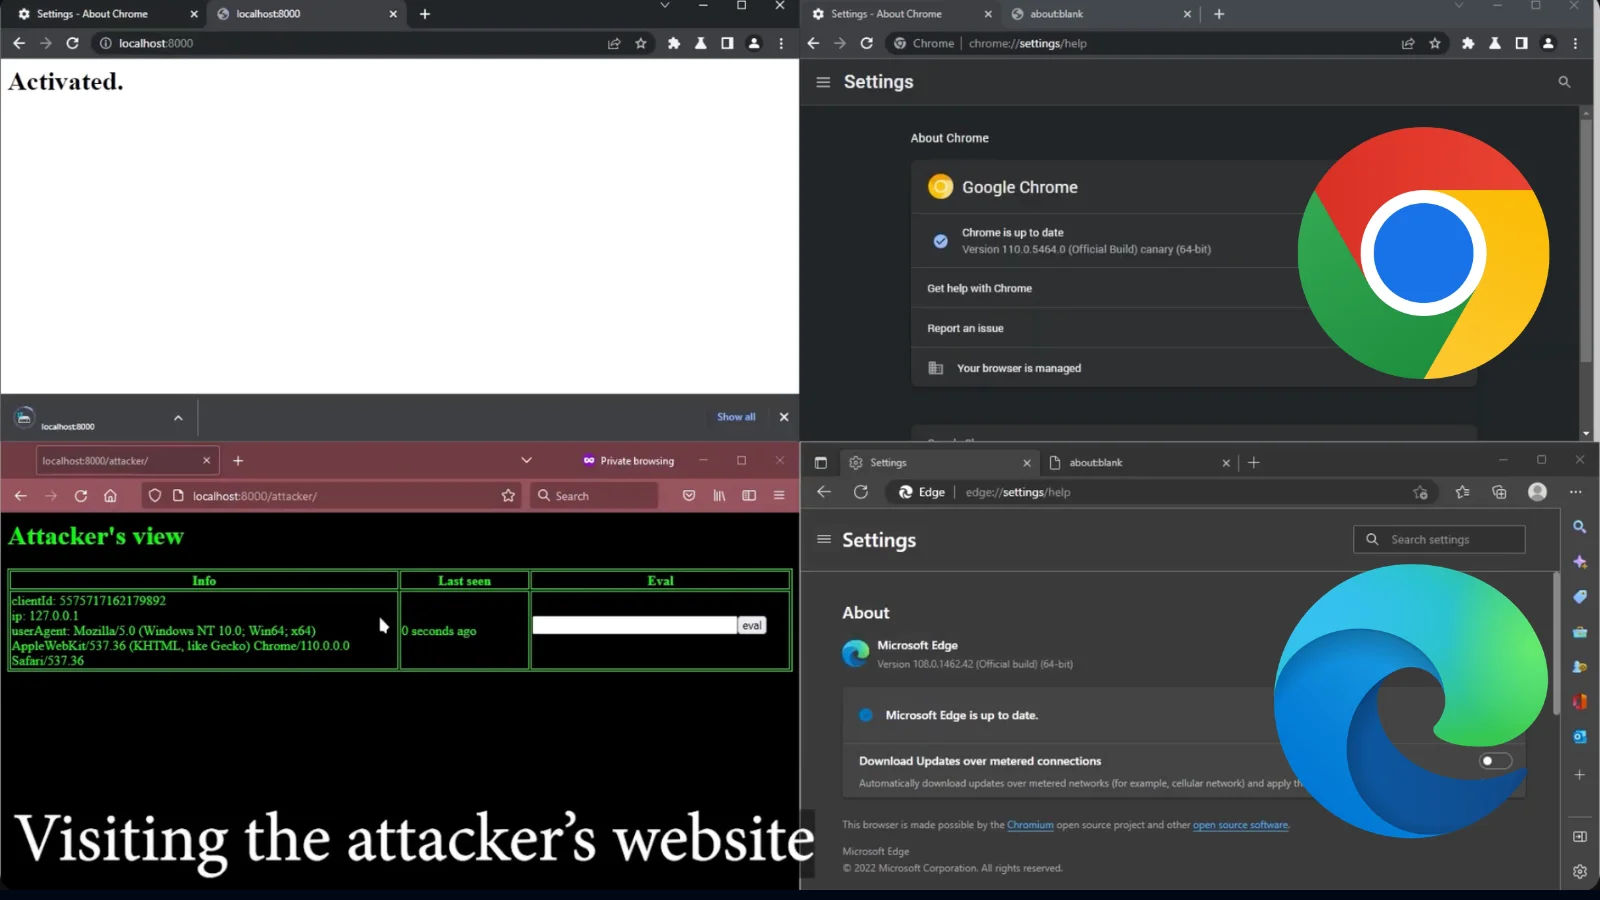Open Edge sidebar search icon
The image size is (1600, 900).
click(x=1580, y=527)
